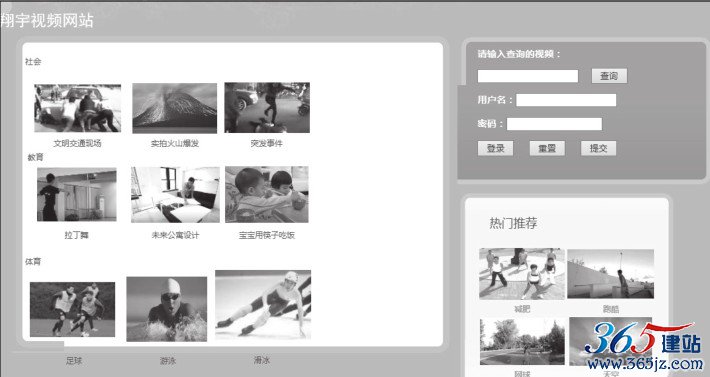
Task: Open the 网球 tennis recommended thumbnail
Action: [522, 342]
